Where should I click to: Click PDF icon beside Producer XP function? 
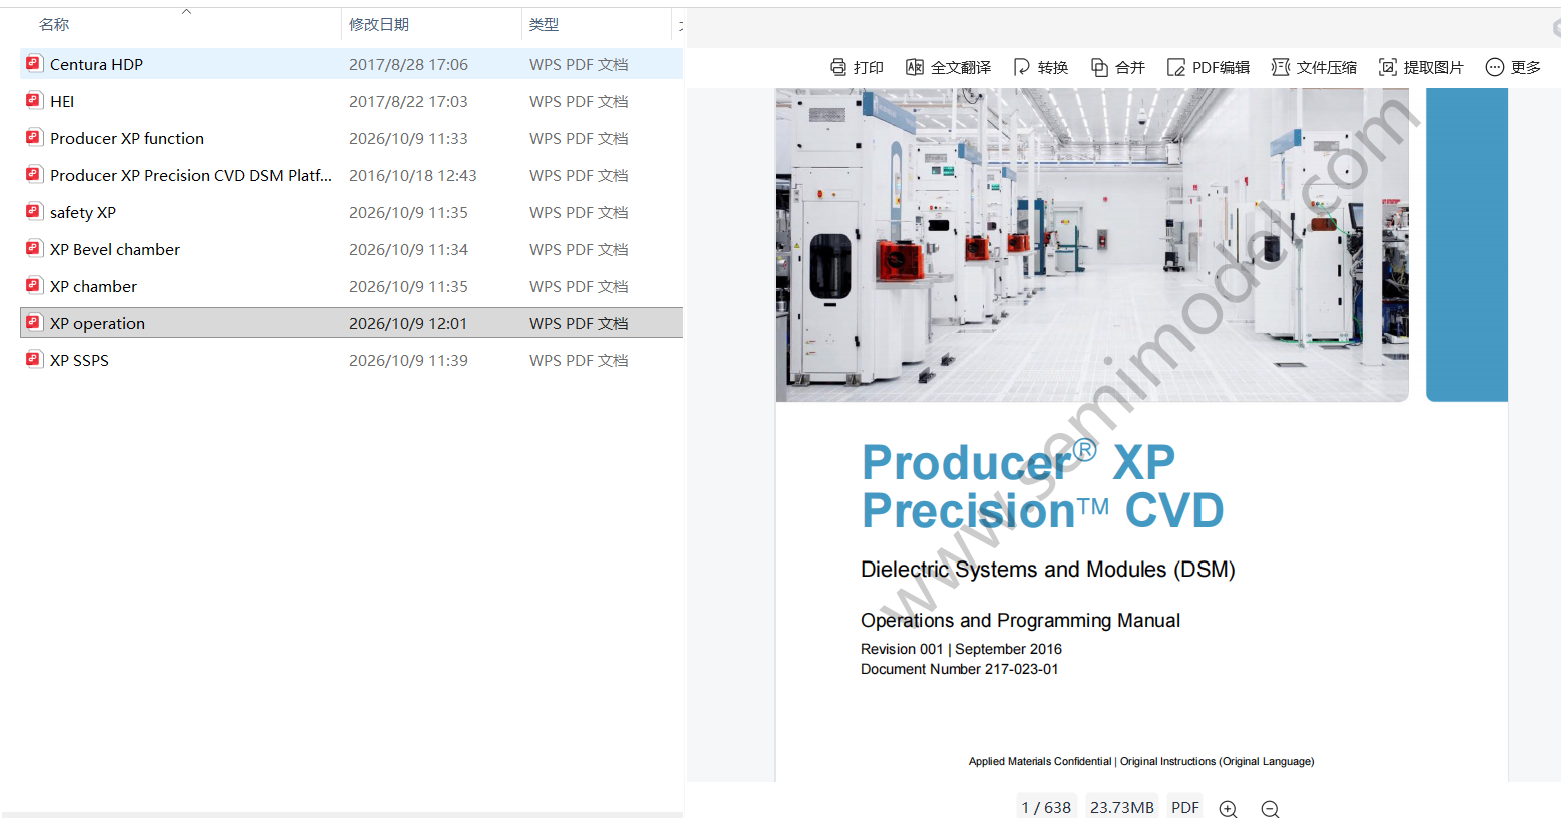click(x=34, y=137)
